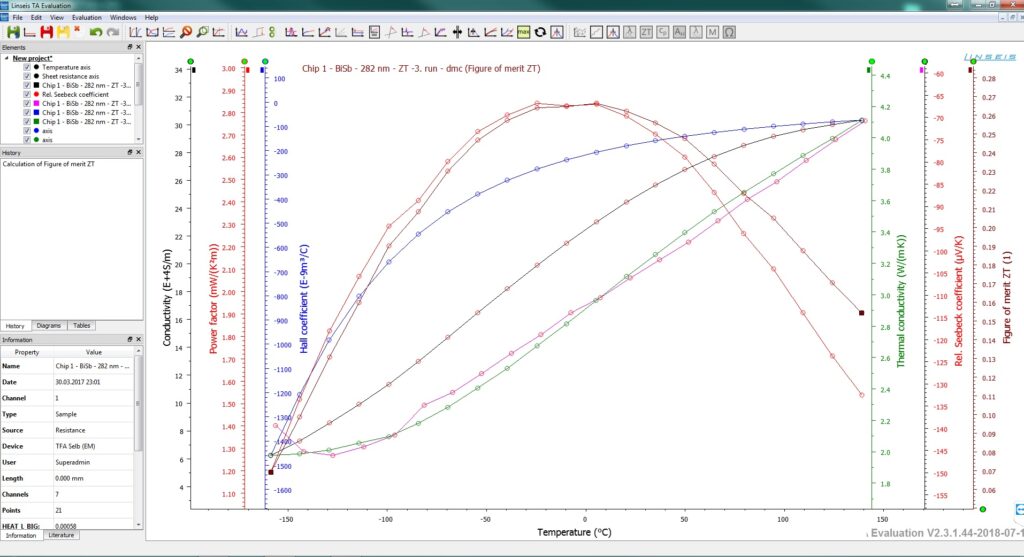Toggle checkbox of the blue circle axis entry
1024x557 pixels.
click(x=27, y=131)
